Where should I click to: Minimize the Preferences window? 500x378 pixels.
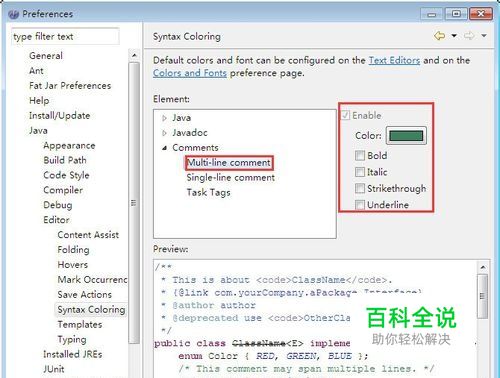click(432, 14)
